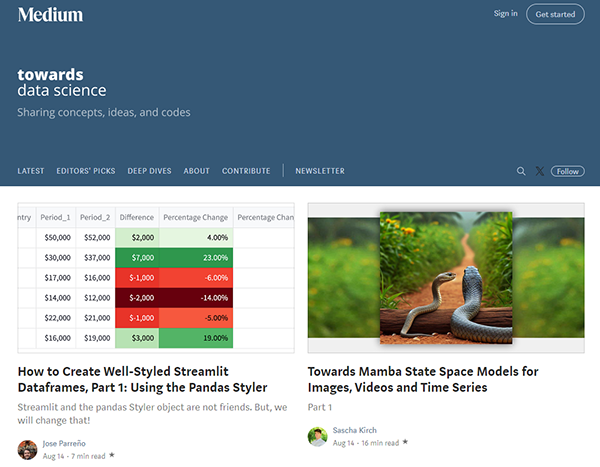This screenshot has width=600, height=467.
Task: Click the Aug 14 - 16 min read text
Action: pos(366,443)
